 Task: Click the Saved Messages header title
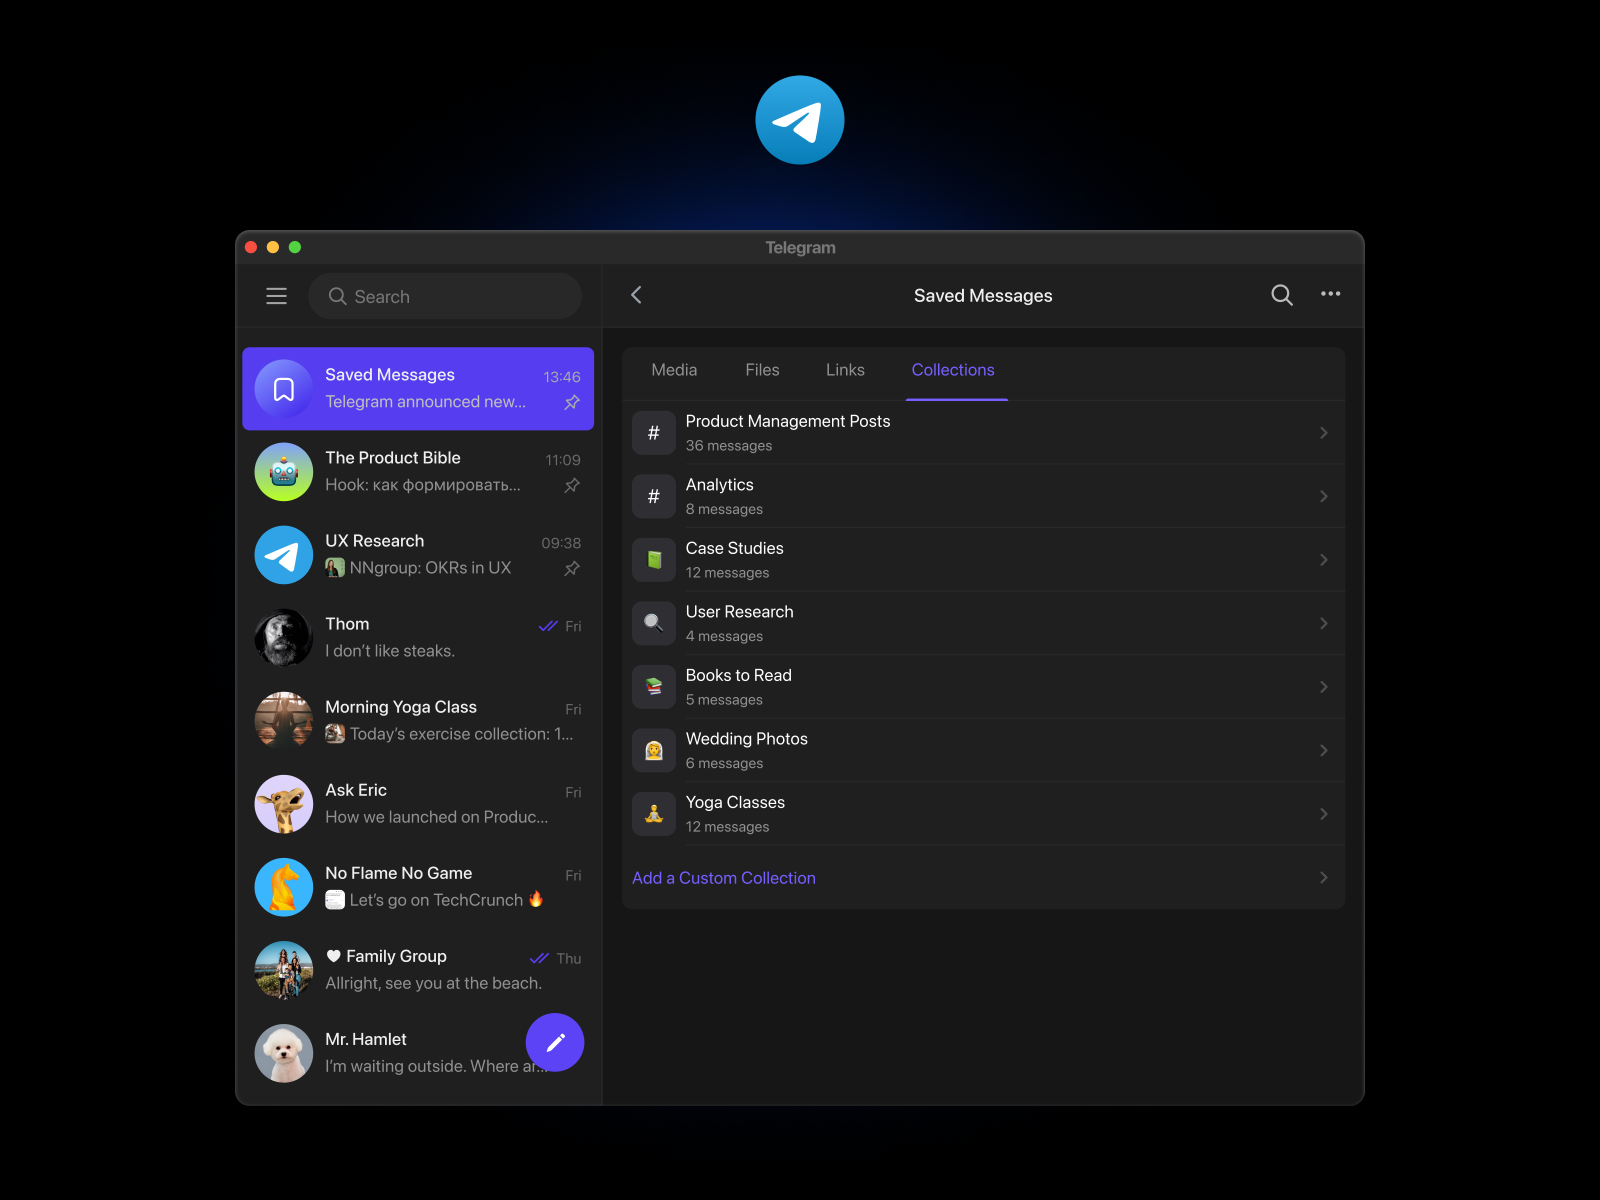click(x=983, y=295)
